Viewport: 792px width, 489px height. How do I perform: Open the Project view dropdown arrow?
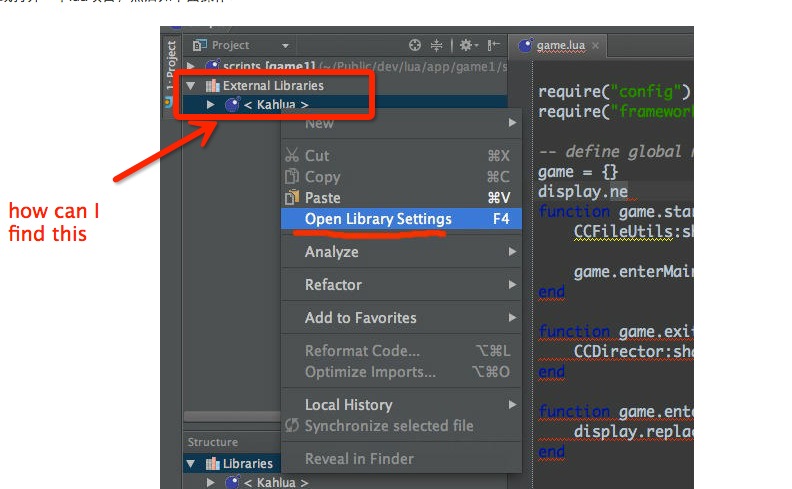tap(285, 46)
